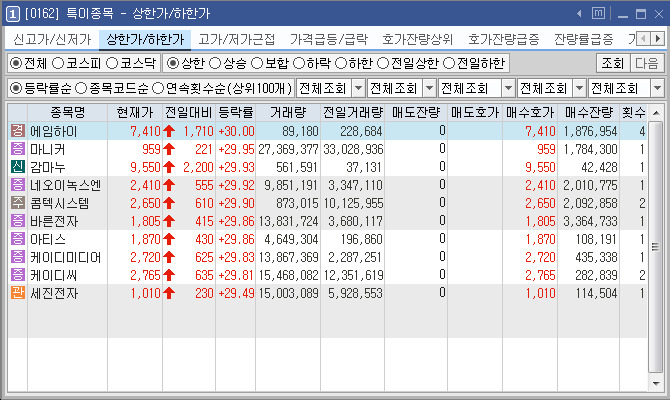Click the 증 badge icon next to 케이디씨
This screenshot has height=400, width=670.
[18, 275]
